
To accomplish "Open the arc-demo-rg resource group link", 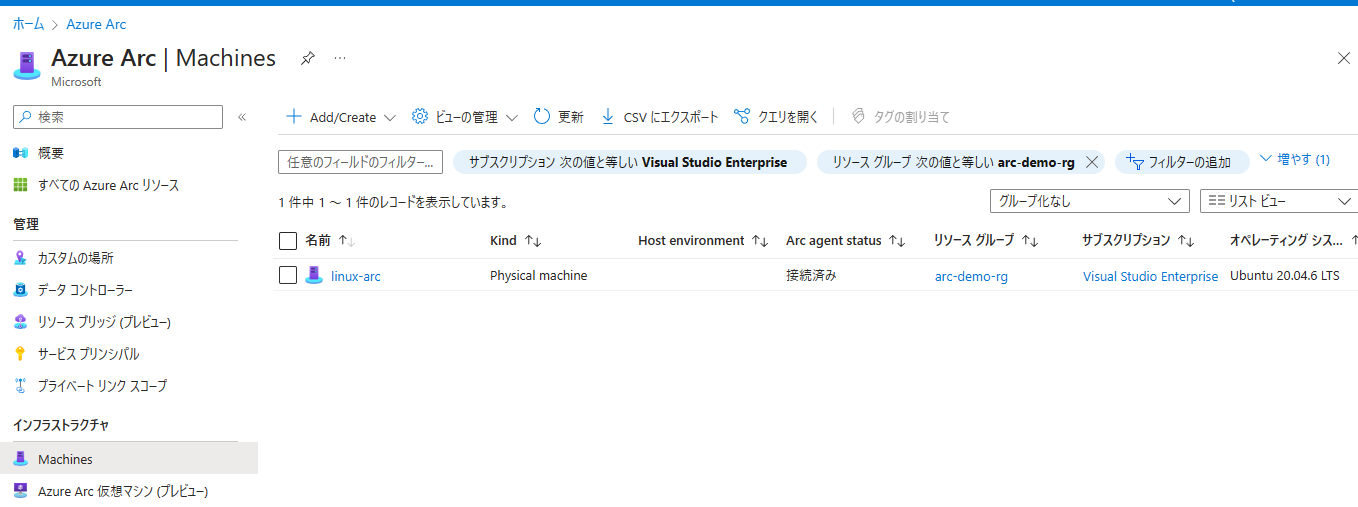I will click(x=971, y=276).
